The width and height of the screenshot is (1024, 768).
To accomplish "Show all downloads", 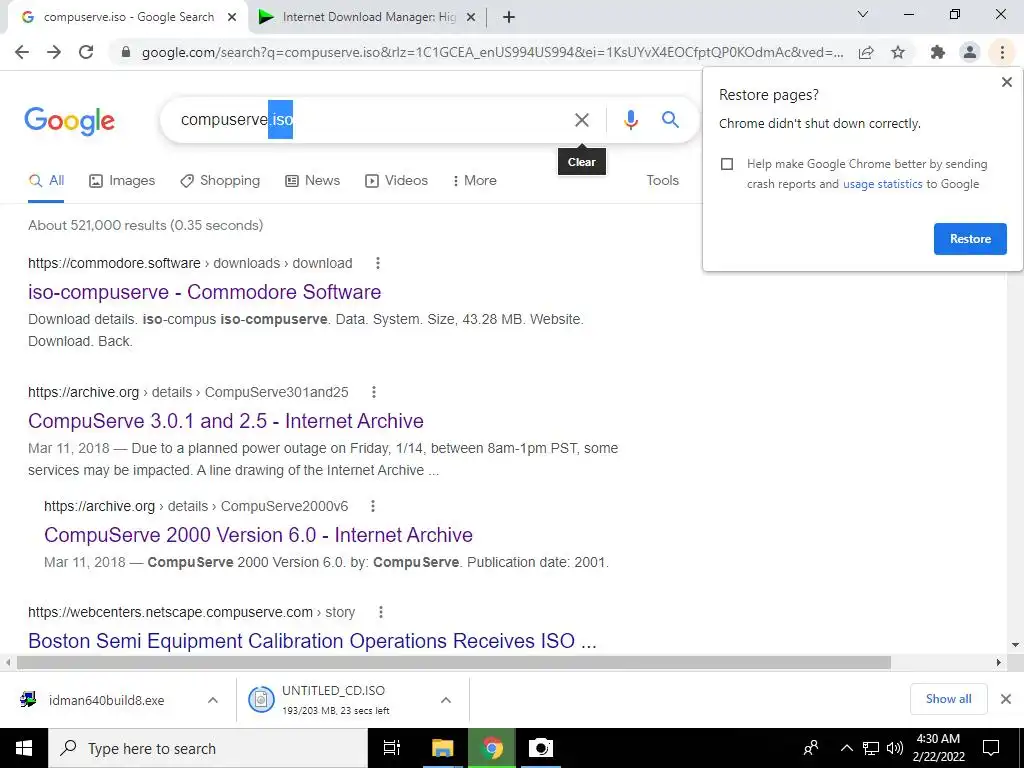I will click(948, 699).
